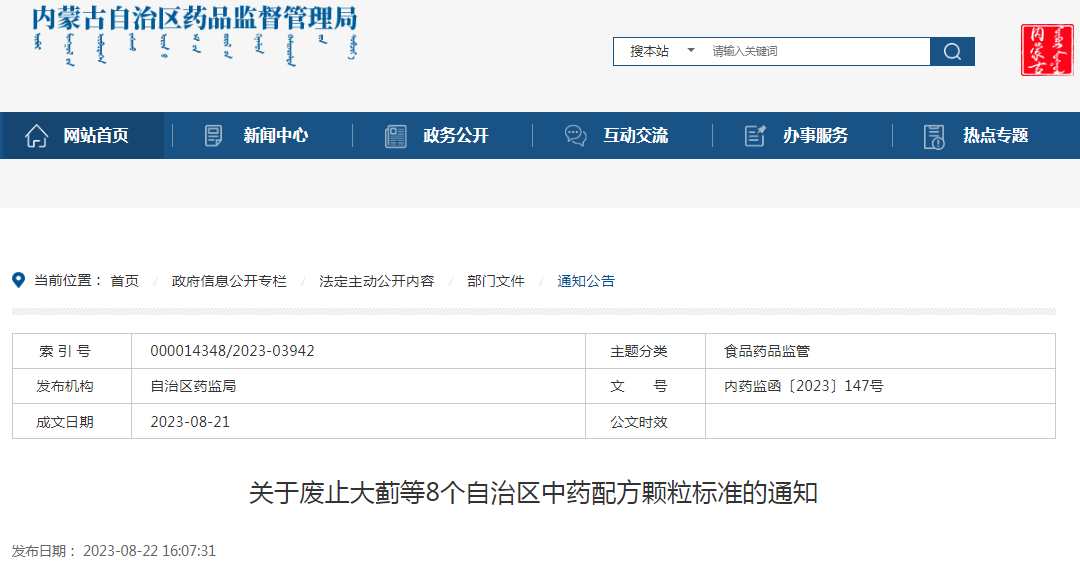The height and width of the screenshot is (567, 1080).
Task: Open the 政务公开 menu item
Action: pos(456,136)
